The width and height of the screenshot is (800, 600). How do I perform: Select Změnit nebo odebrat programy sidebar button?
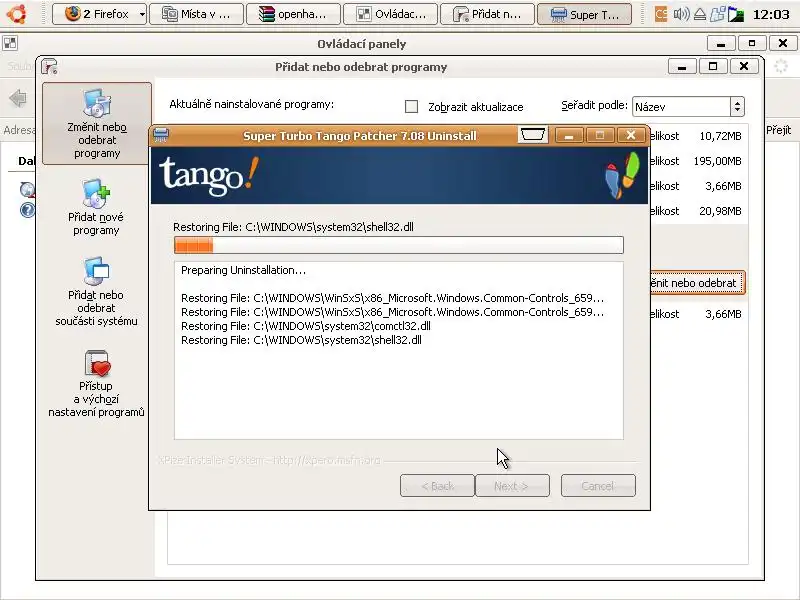pos(97,123)
